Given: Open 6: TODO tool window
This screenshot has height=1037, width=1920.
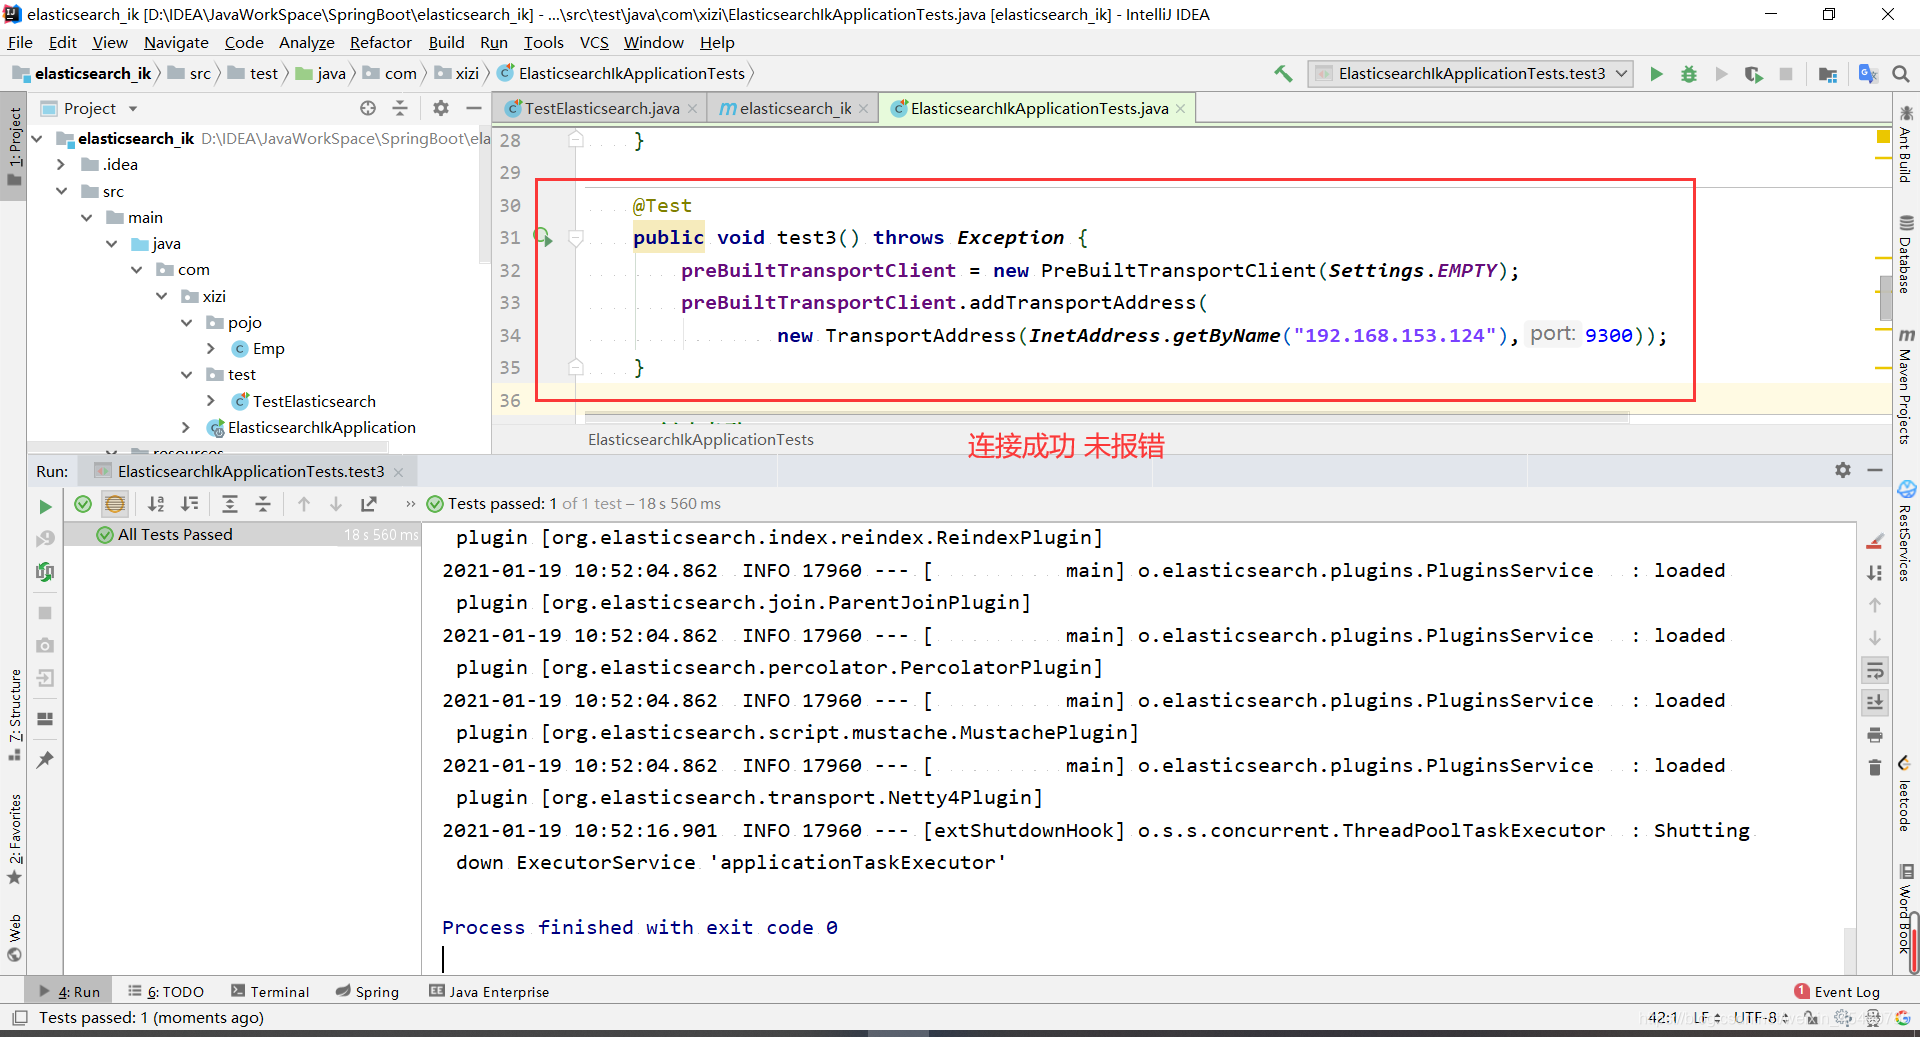Looking at the screenshot, I should [166, 991].
